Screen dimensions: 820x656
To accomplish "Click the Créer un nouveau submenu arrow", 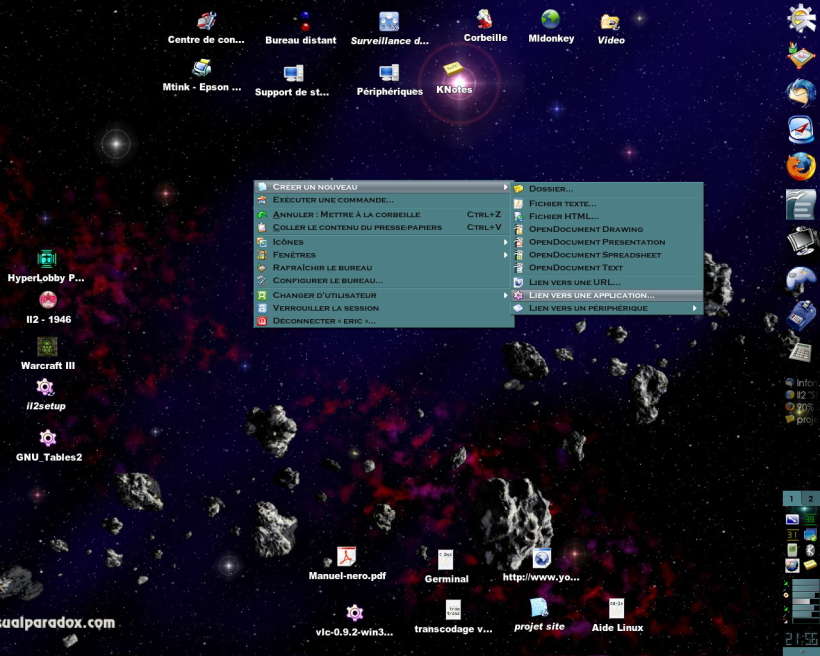I will pos(505,187).
